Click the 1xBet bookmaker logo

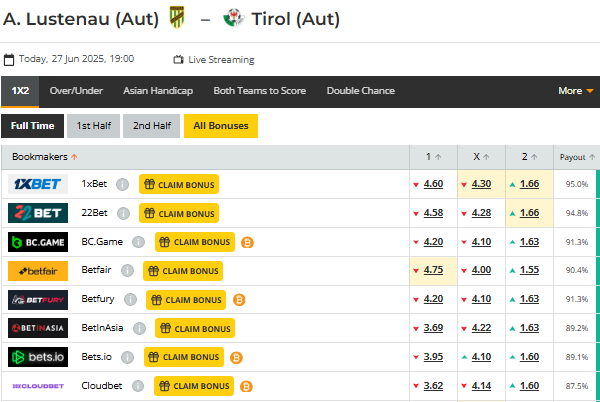[x=38, y=184]
